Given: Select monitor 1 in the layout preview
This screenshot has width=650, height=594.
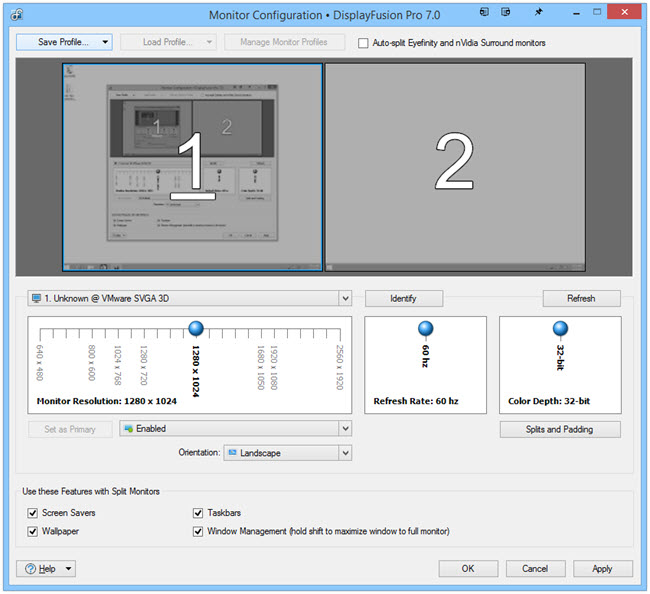Looking at the screenshot, I should [x=192, y=167].
